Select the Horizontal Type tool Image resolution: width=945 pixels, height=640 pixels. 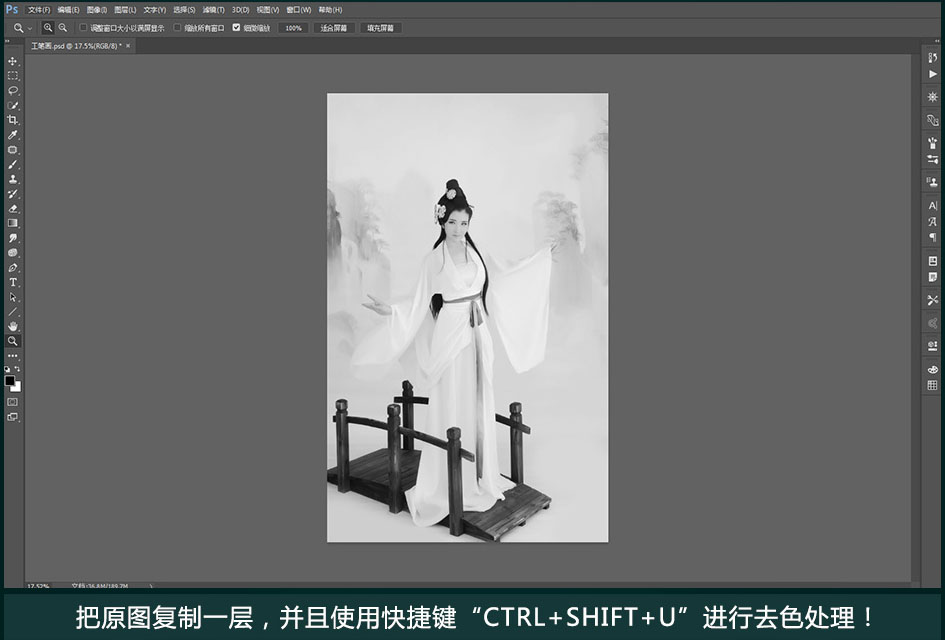[x=13, y=282]
